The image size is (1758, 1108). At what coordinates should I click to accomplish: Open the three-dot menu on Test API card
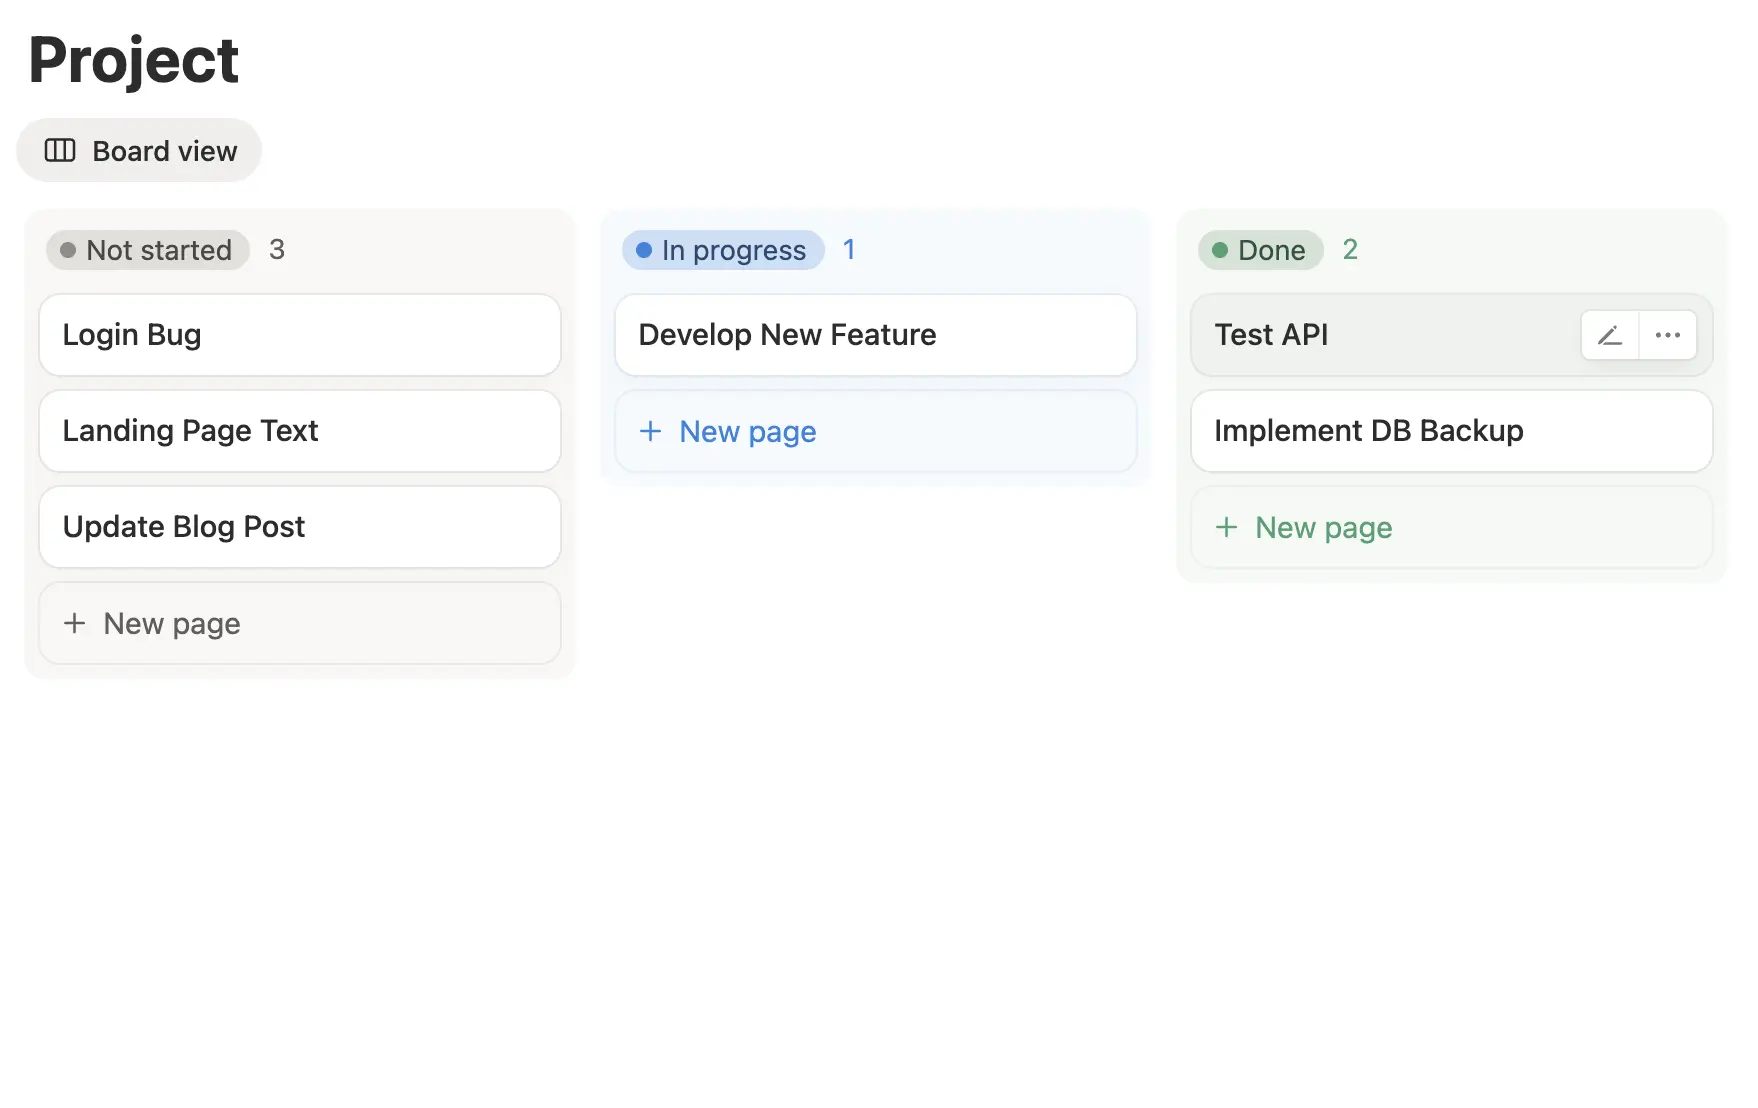1667,335
